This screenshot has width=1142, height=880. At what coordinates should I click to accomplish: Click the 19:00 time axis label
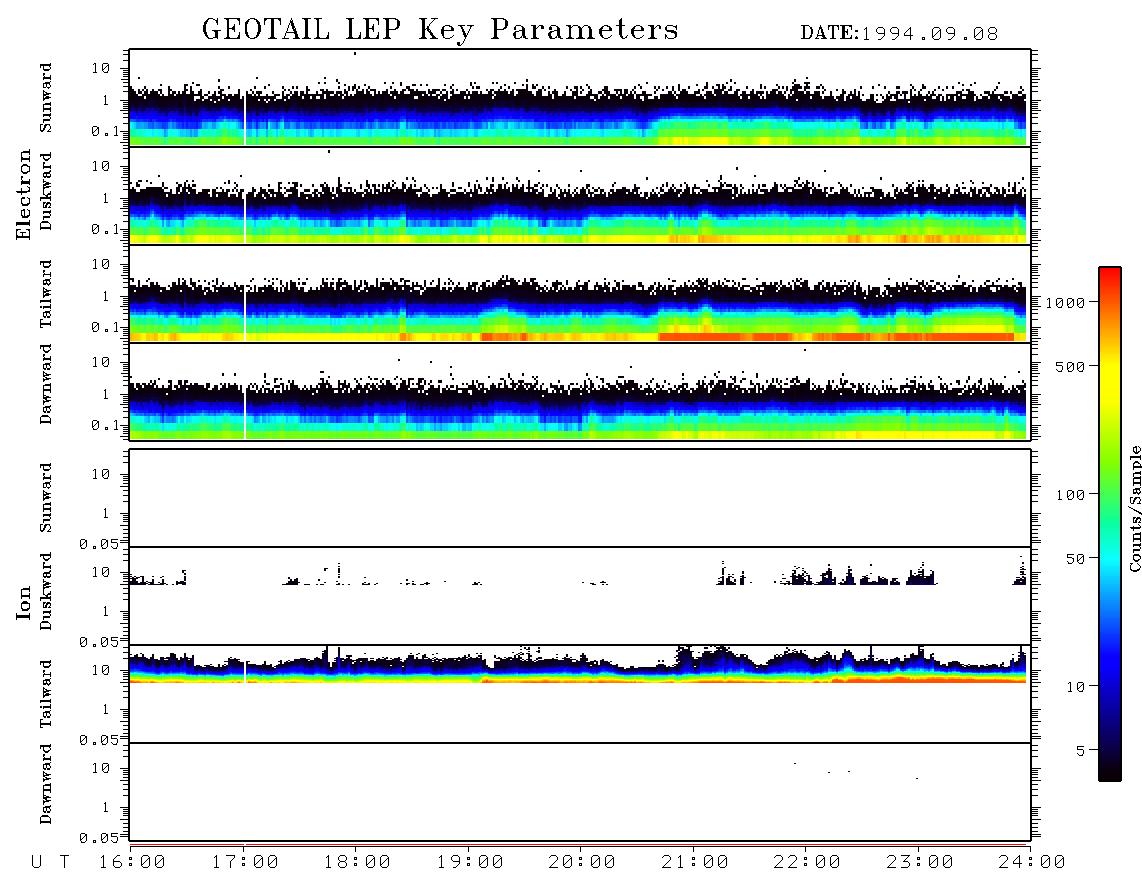(x=470, y=862)
